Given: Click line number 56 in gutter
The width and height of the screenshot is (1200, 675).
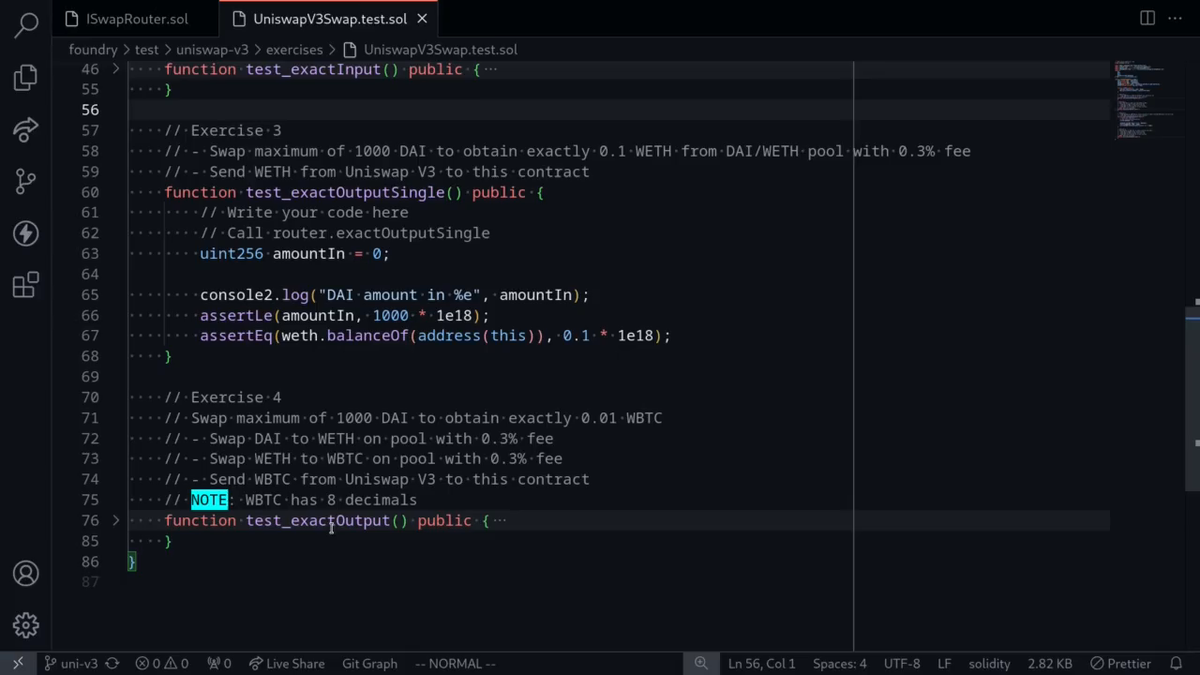Looking at the screenshot, I should point(90,110).
